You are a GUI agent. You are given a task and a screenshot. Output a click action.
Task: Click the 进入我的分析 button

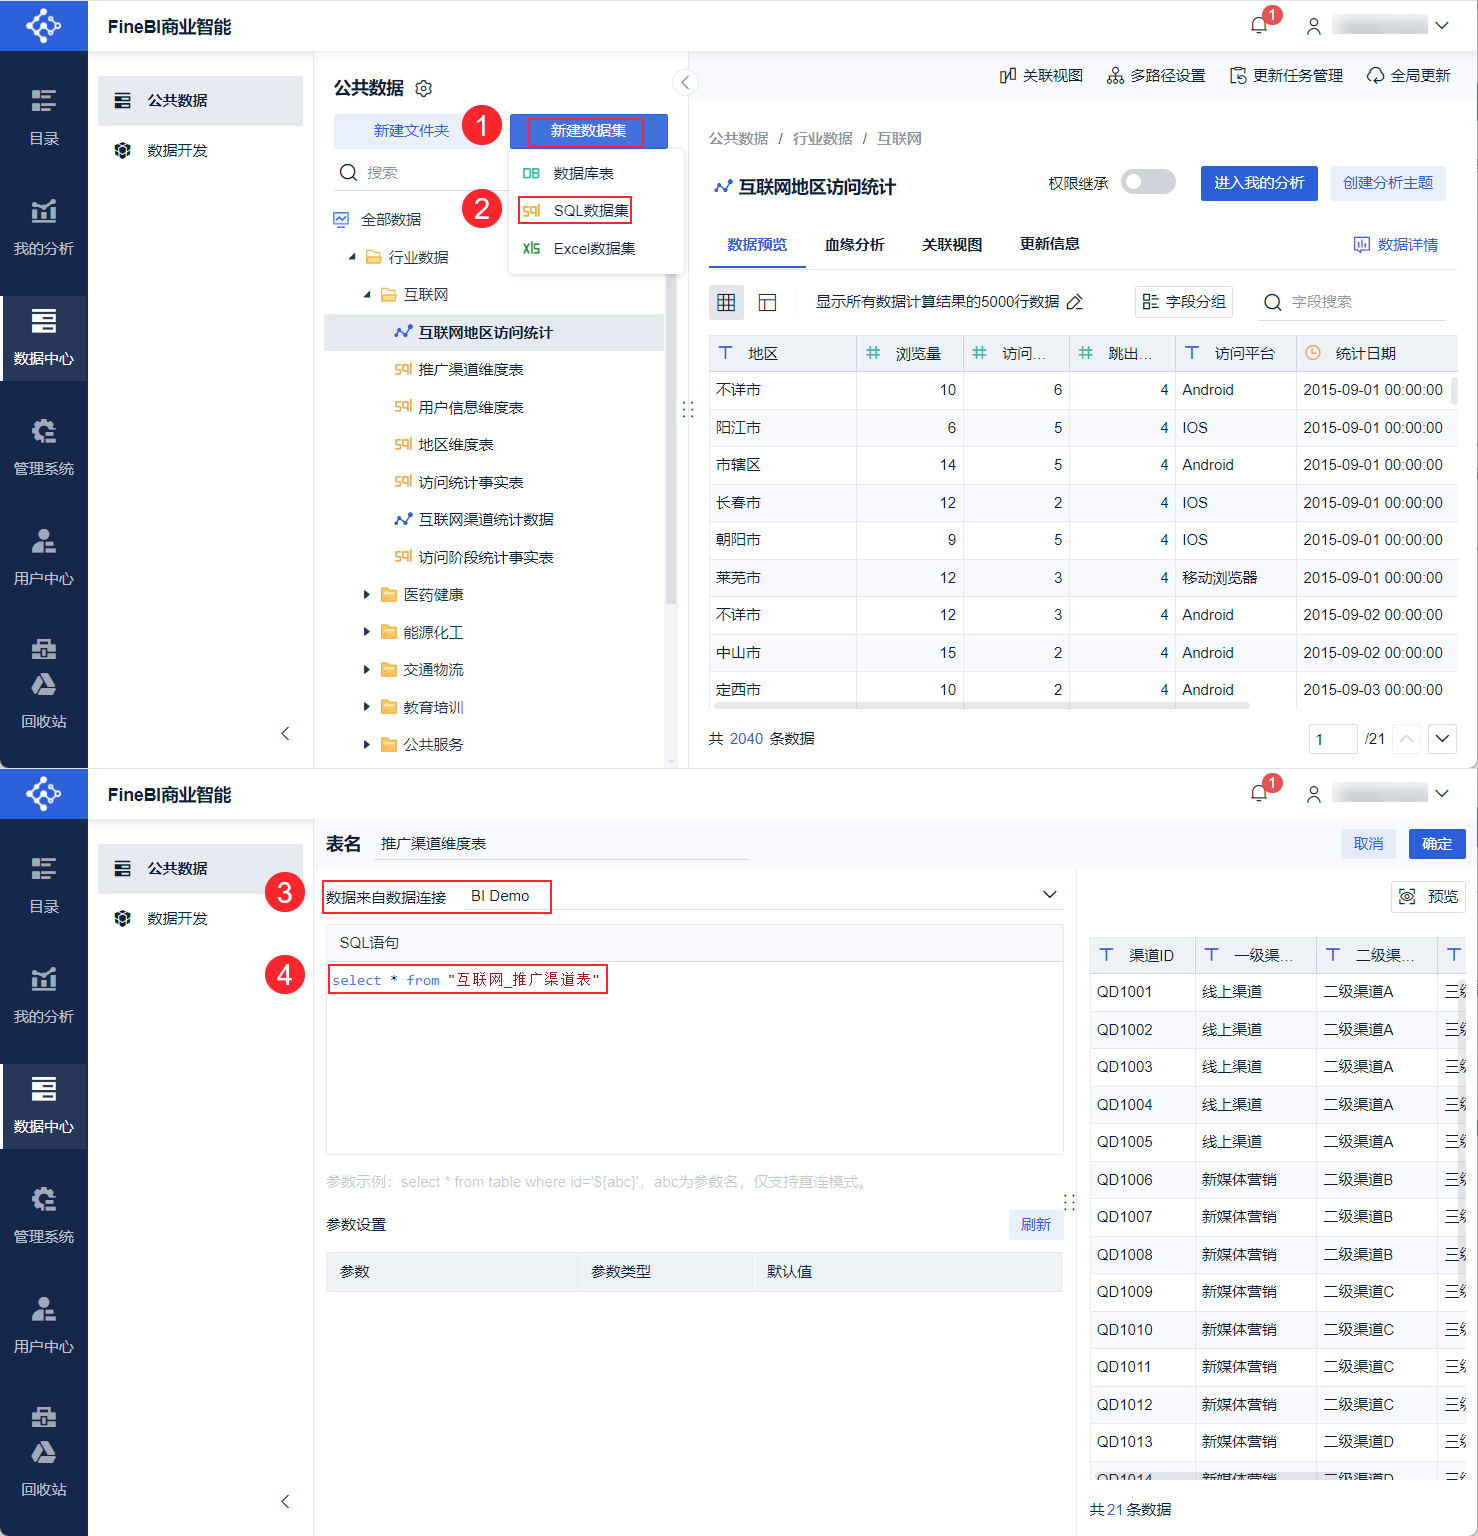[1259, 183]
